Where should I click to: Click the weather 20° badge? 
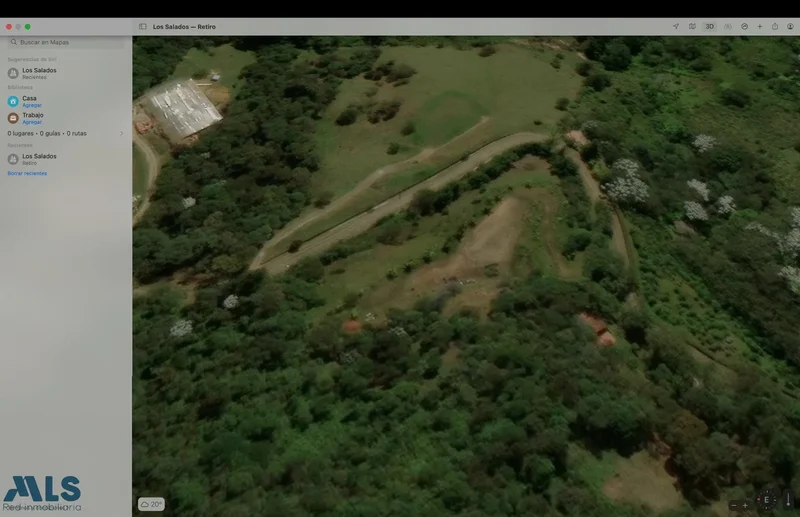coord(151,504)
